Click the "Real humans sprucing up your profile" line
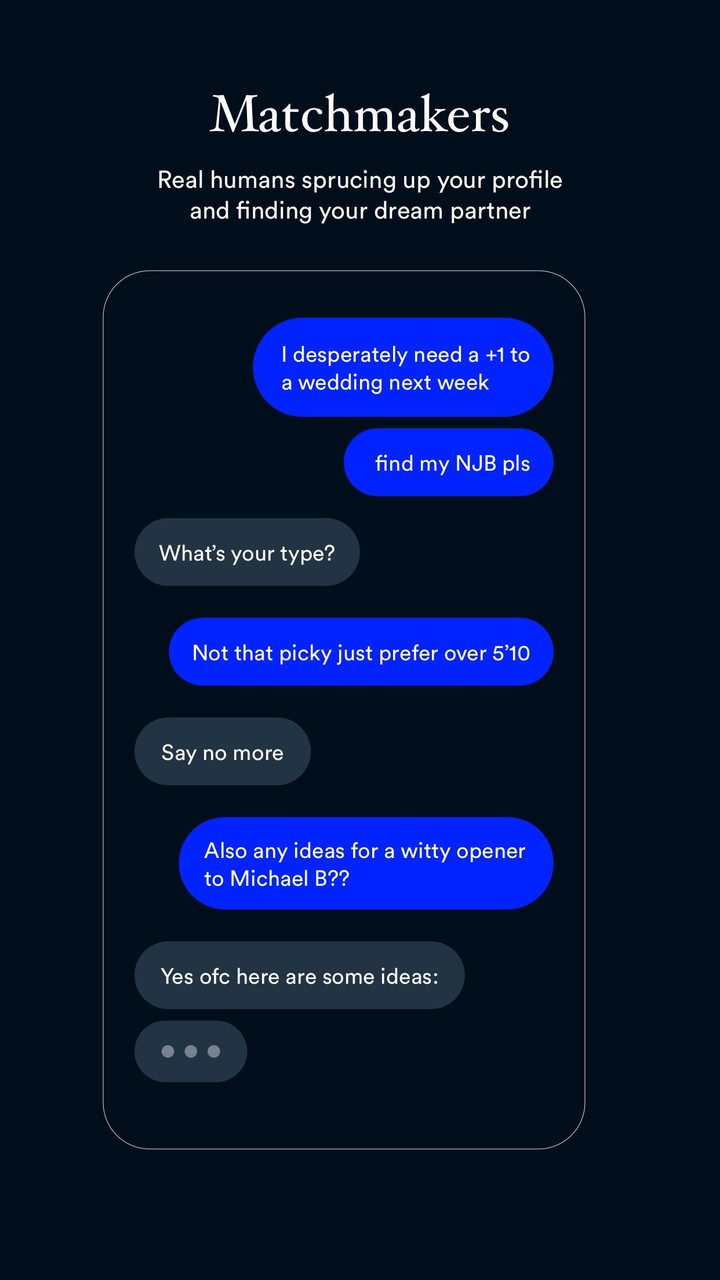Image resolution: width=720 pixels, height=1280 pixels. point(360,180)
